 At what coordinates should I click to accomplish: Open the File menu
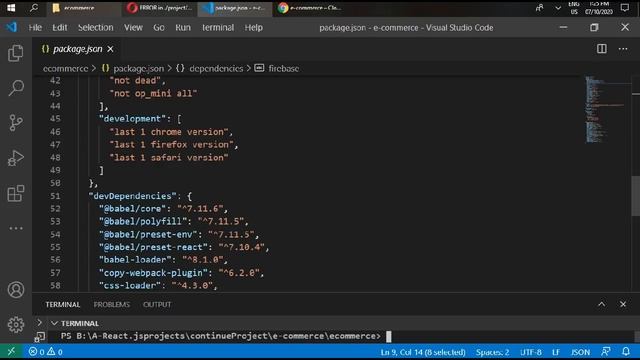tap(35, 27)
